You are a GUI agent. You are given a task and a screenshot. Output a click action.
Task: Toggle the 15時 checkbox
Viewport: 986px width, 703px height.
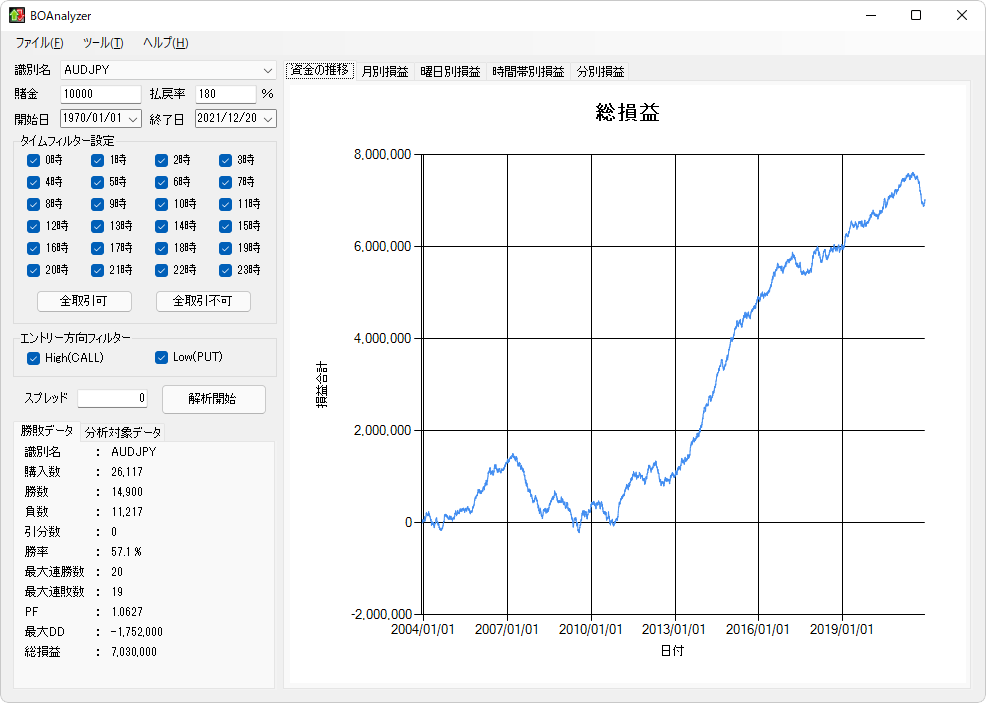click(x=226, y=226)
